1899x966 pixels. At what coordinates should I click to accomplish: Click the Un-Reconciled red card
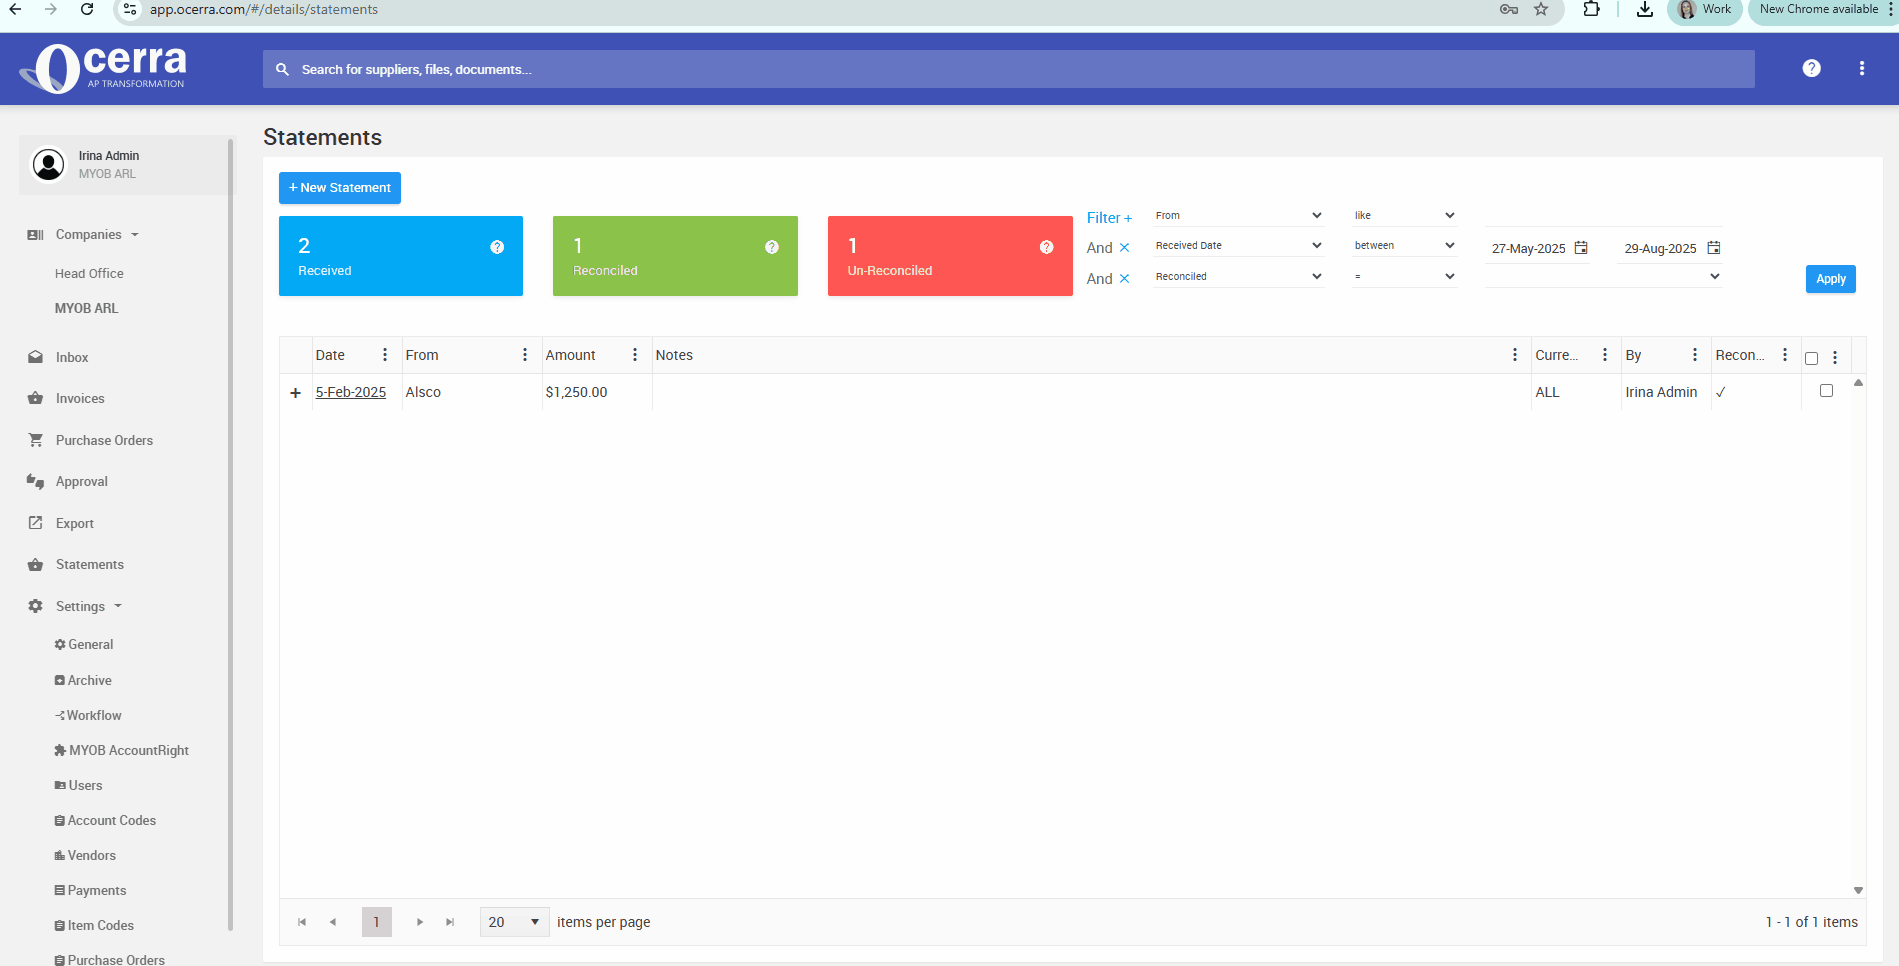tap(950, 256)
